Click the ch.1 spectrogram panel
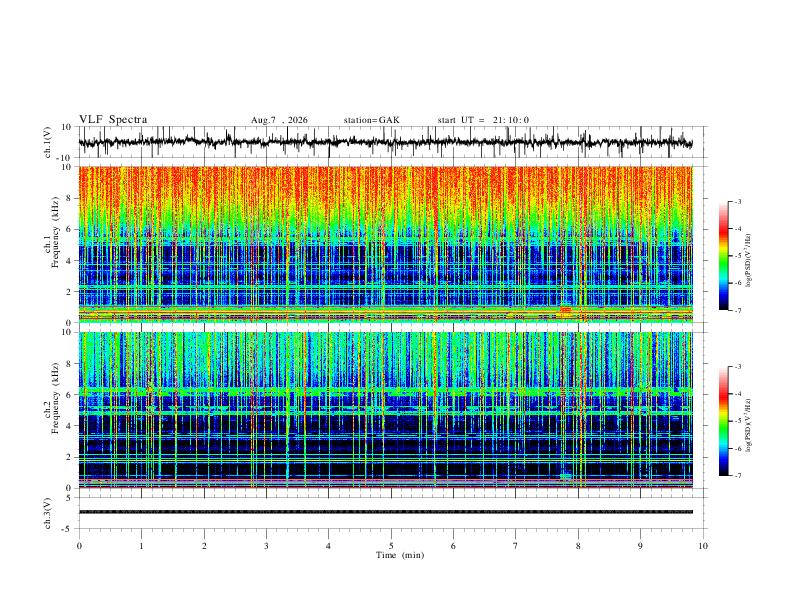 [x=385, y=244]
